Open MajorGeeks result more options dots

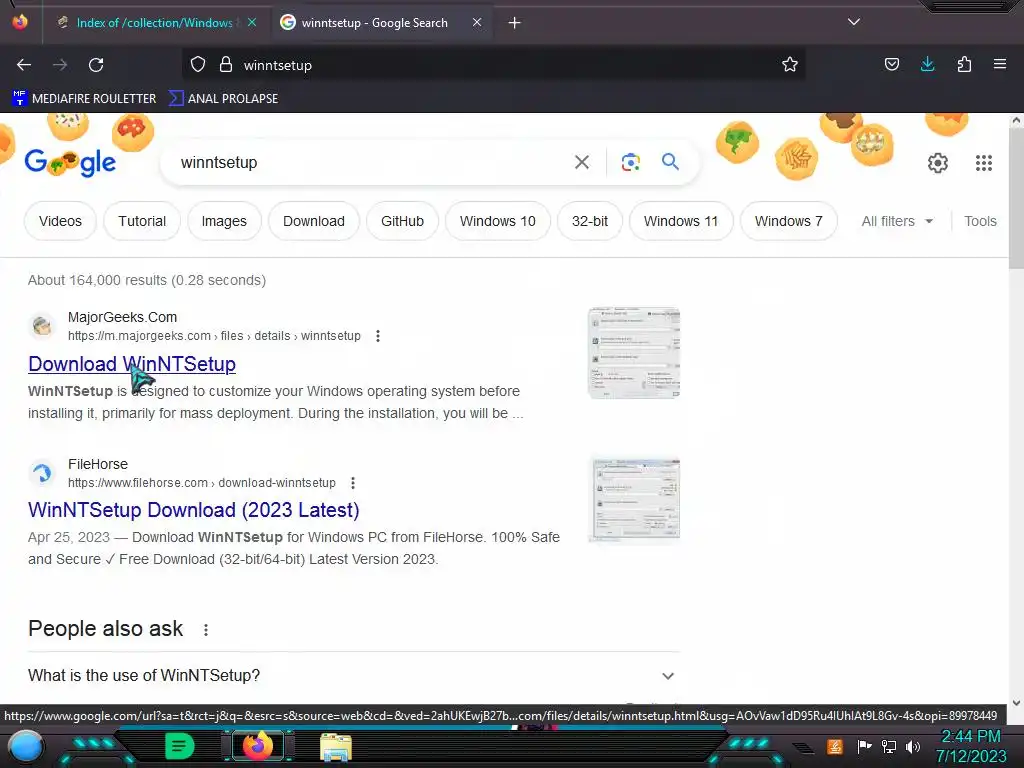click(377, 336)
